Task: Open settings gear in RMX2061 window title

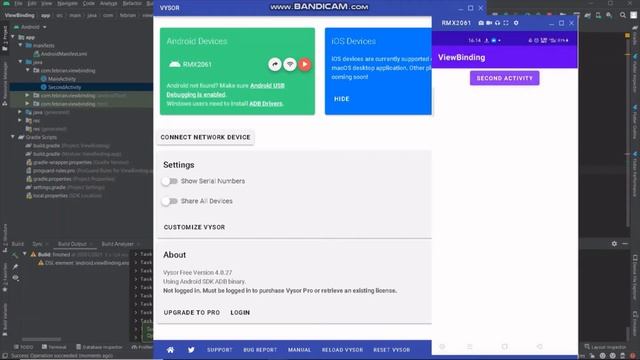Action: [x=516, y=23]
